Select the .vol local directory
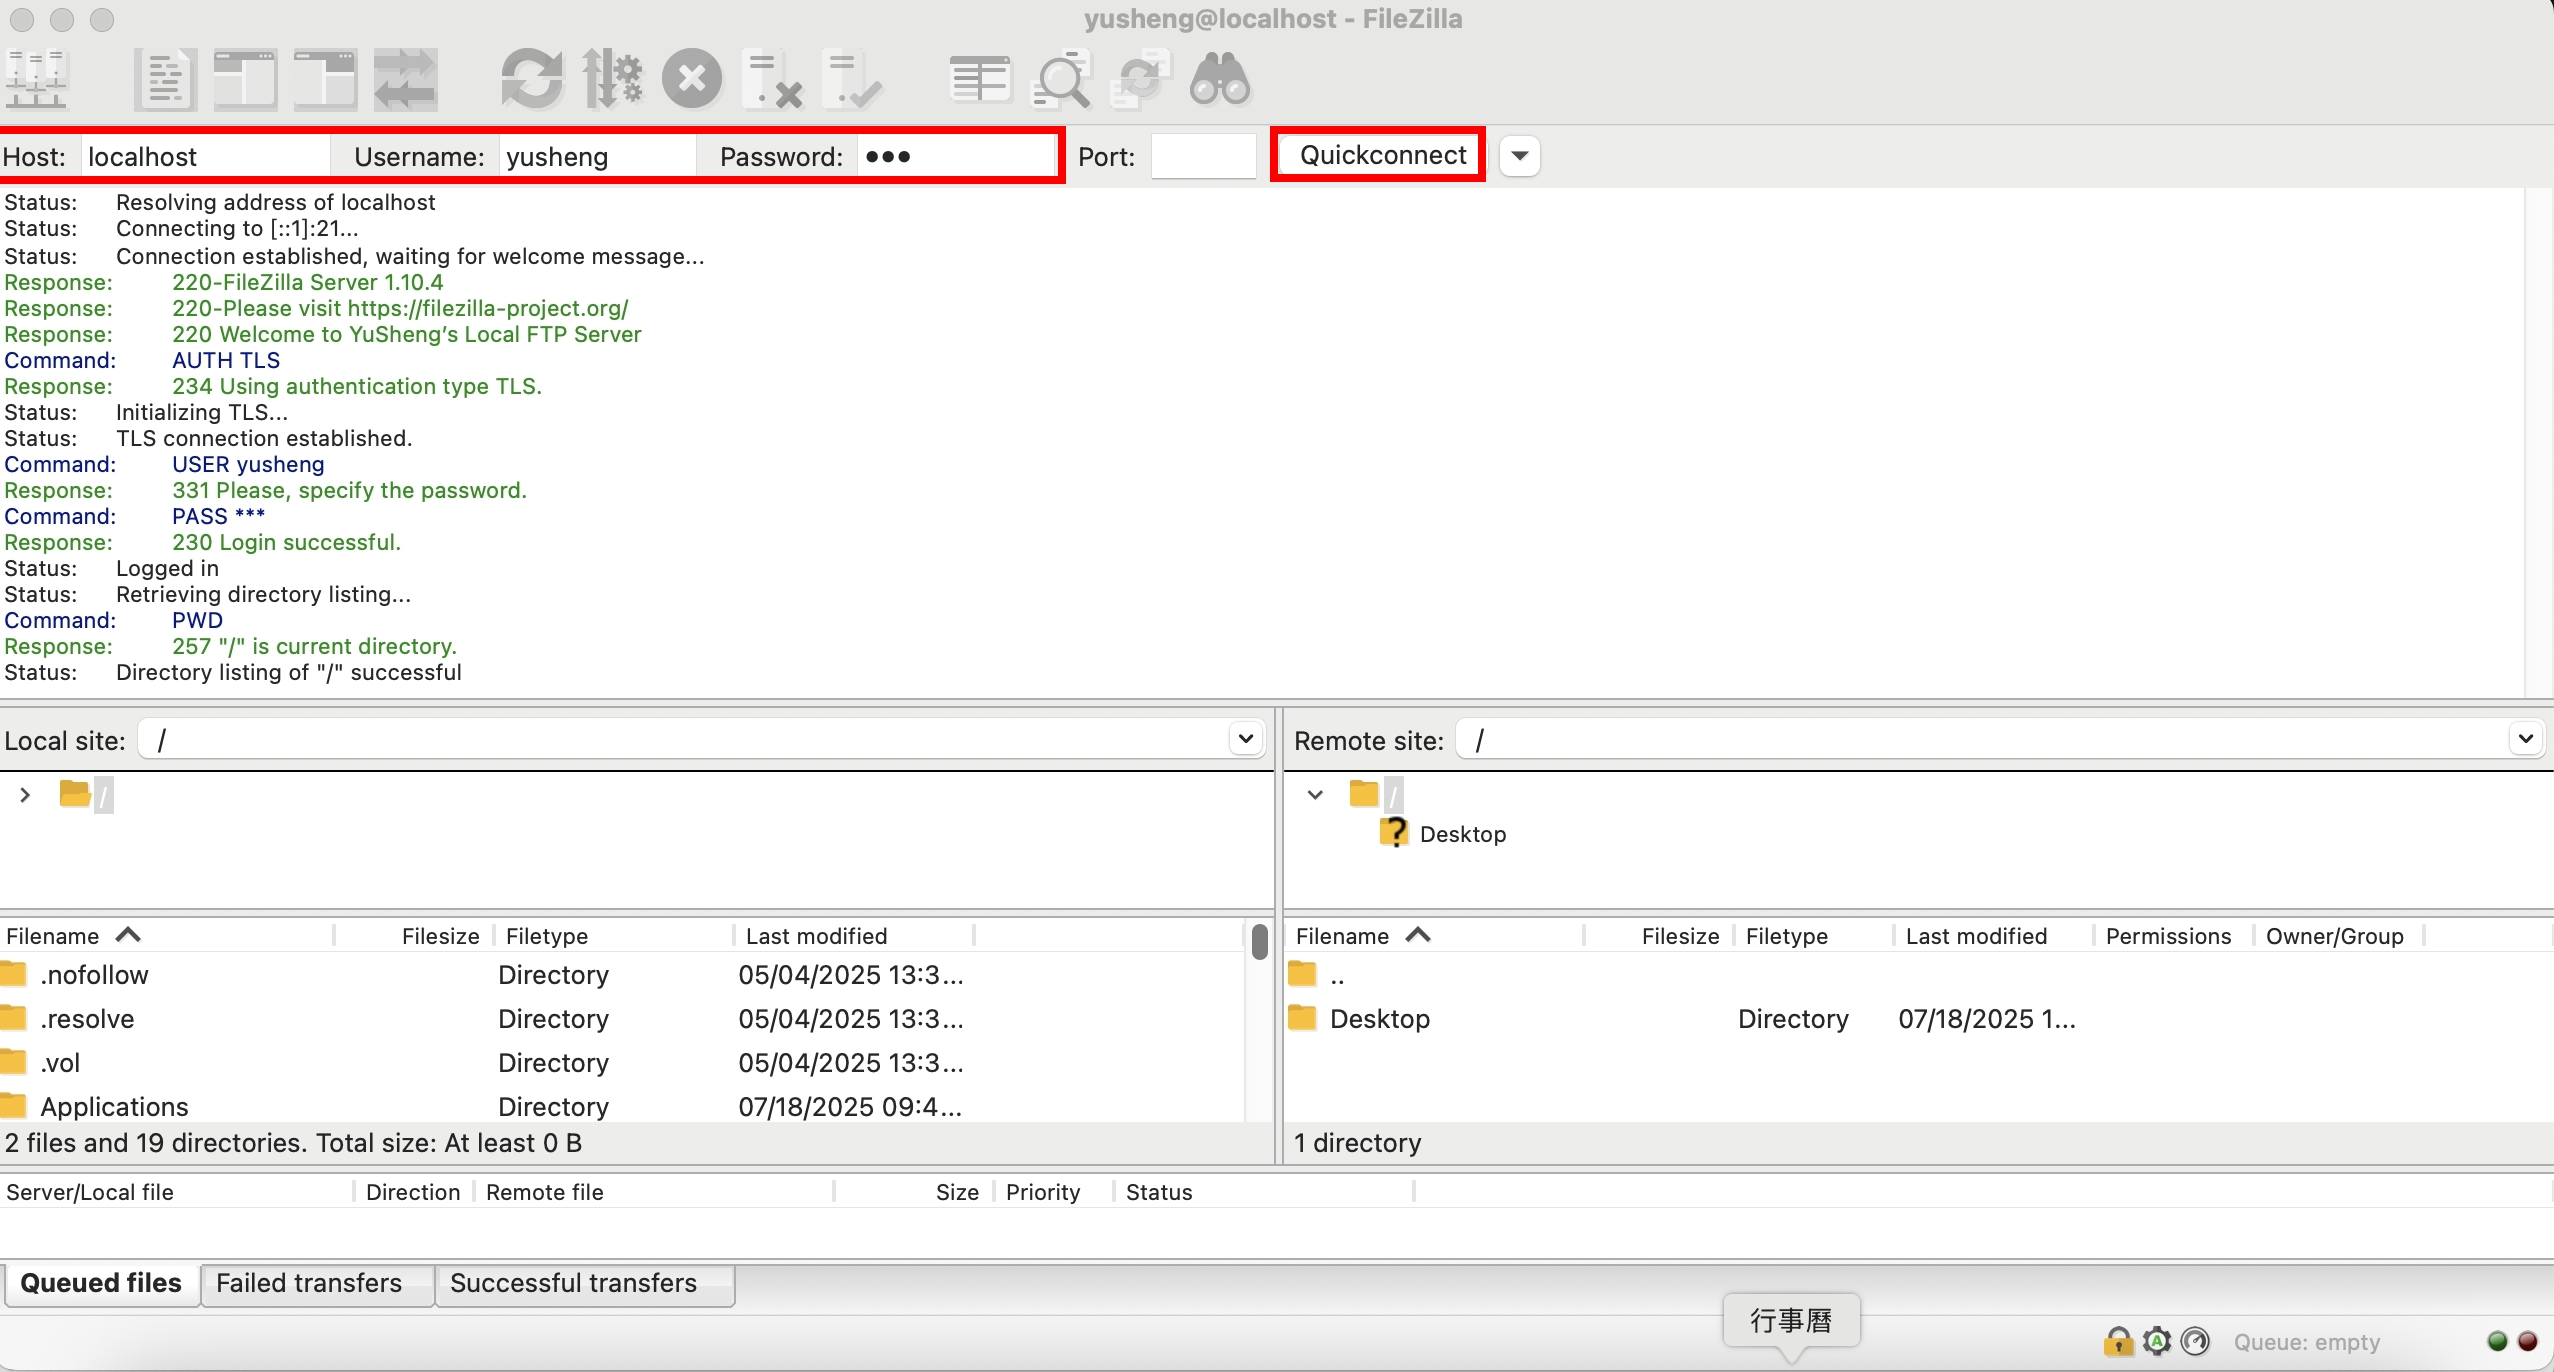2554x1372 pixels. (x=622, y=1063)
